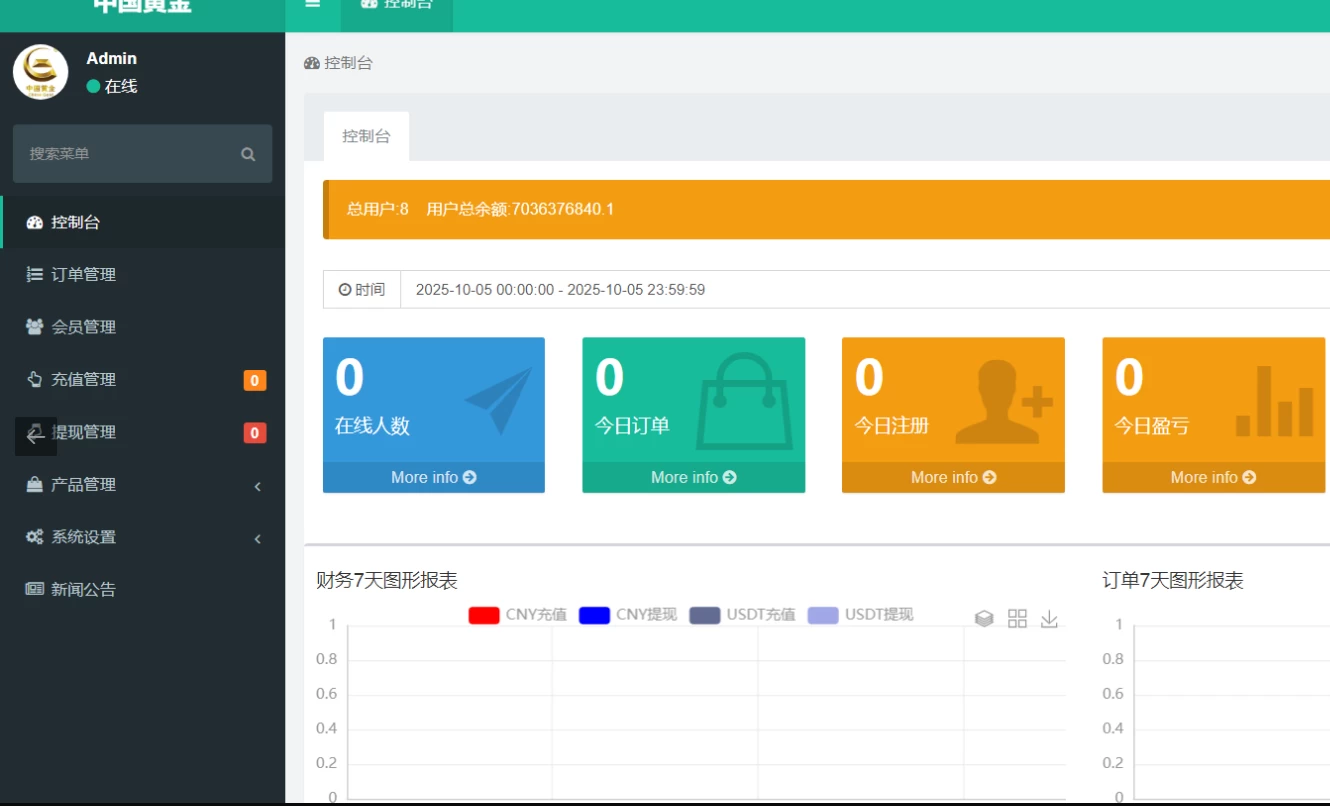This screenshot has width=1330, height=806.
Task: Click the 订单7天图形报表 title
Action: coord(1173,581)
